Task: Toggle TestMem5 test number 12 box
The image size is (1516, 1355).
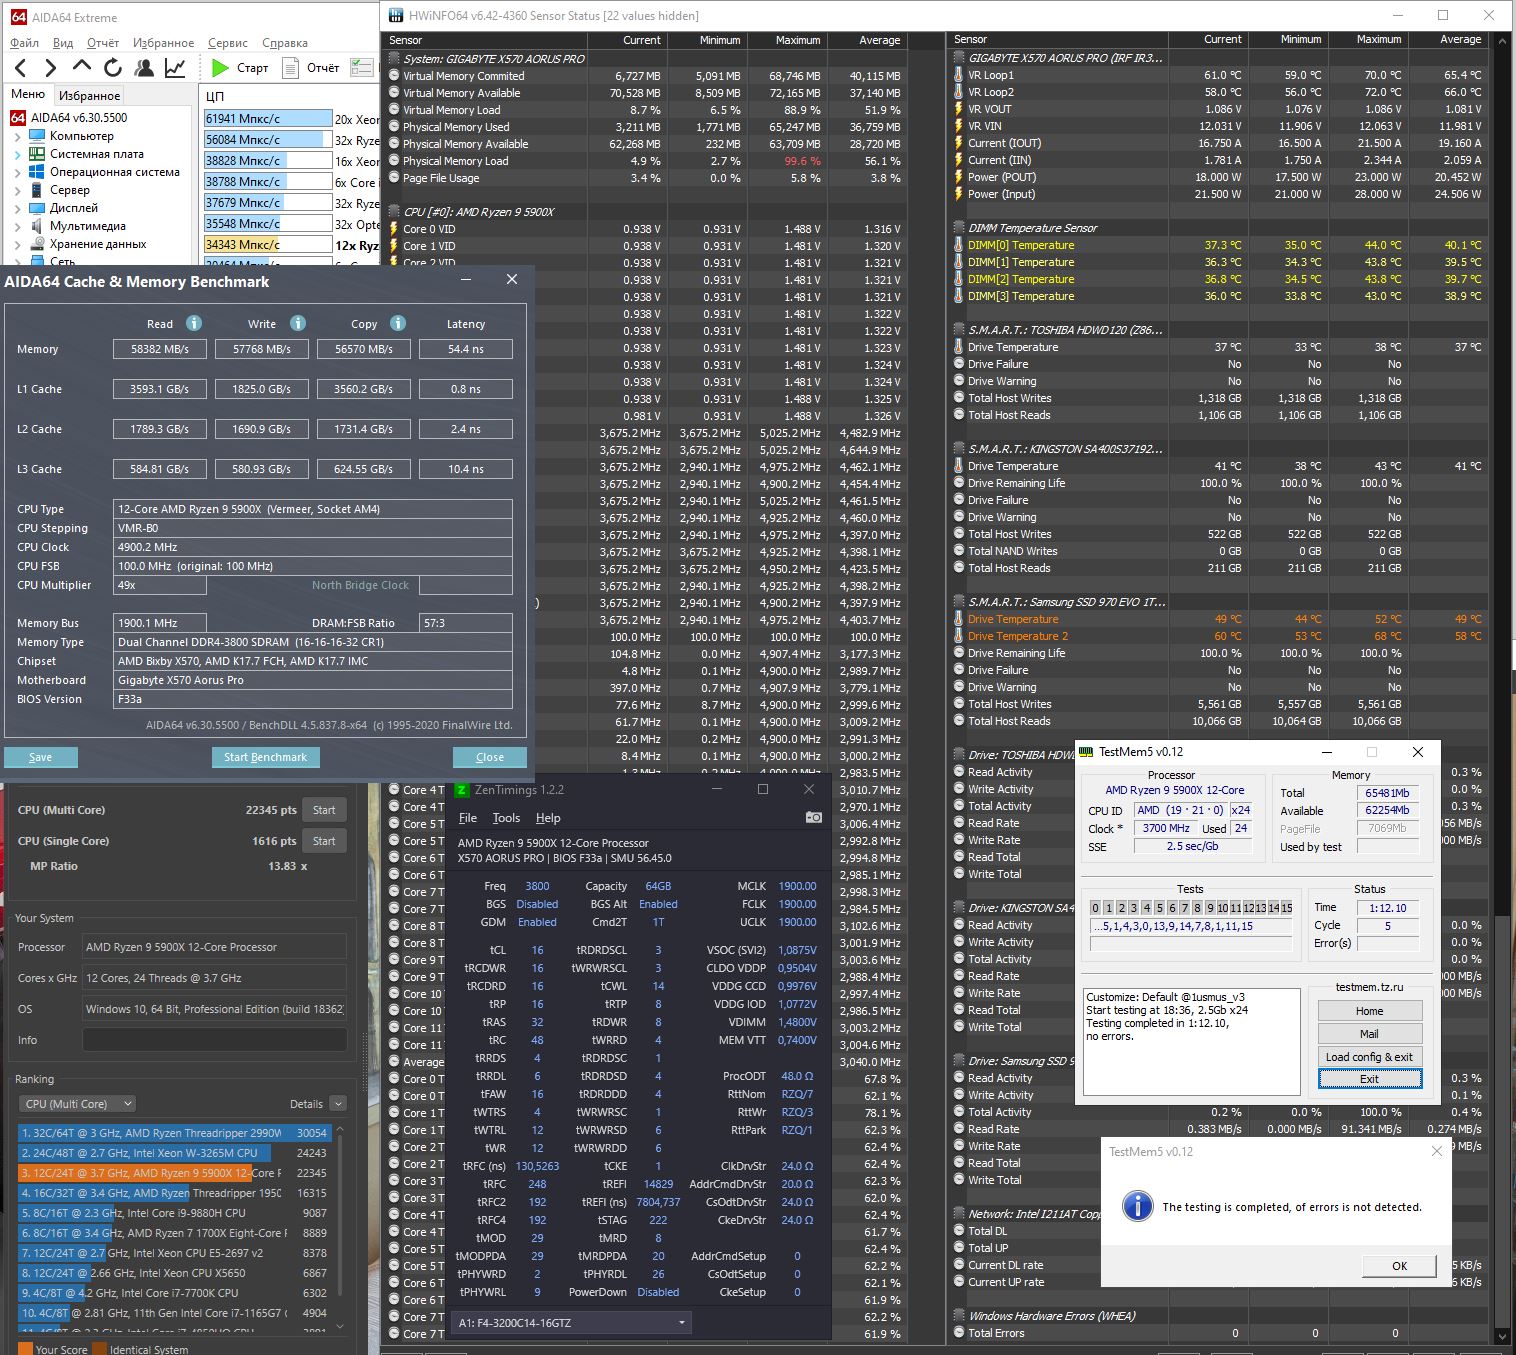Action: click(1249, 908)
